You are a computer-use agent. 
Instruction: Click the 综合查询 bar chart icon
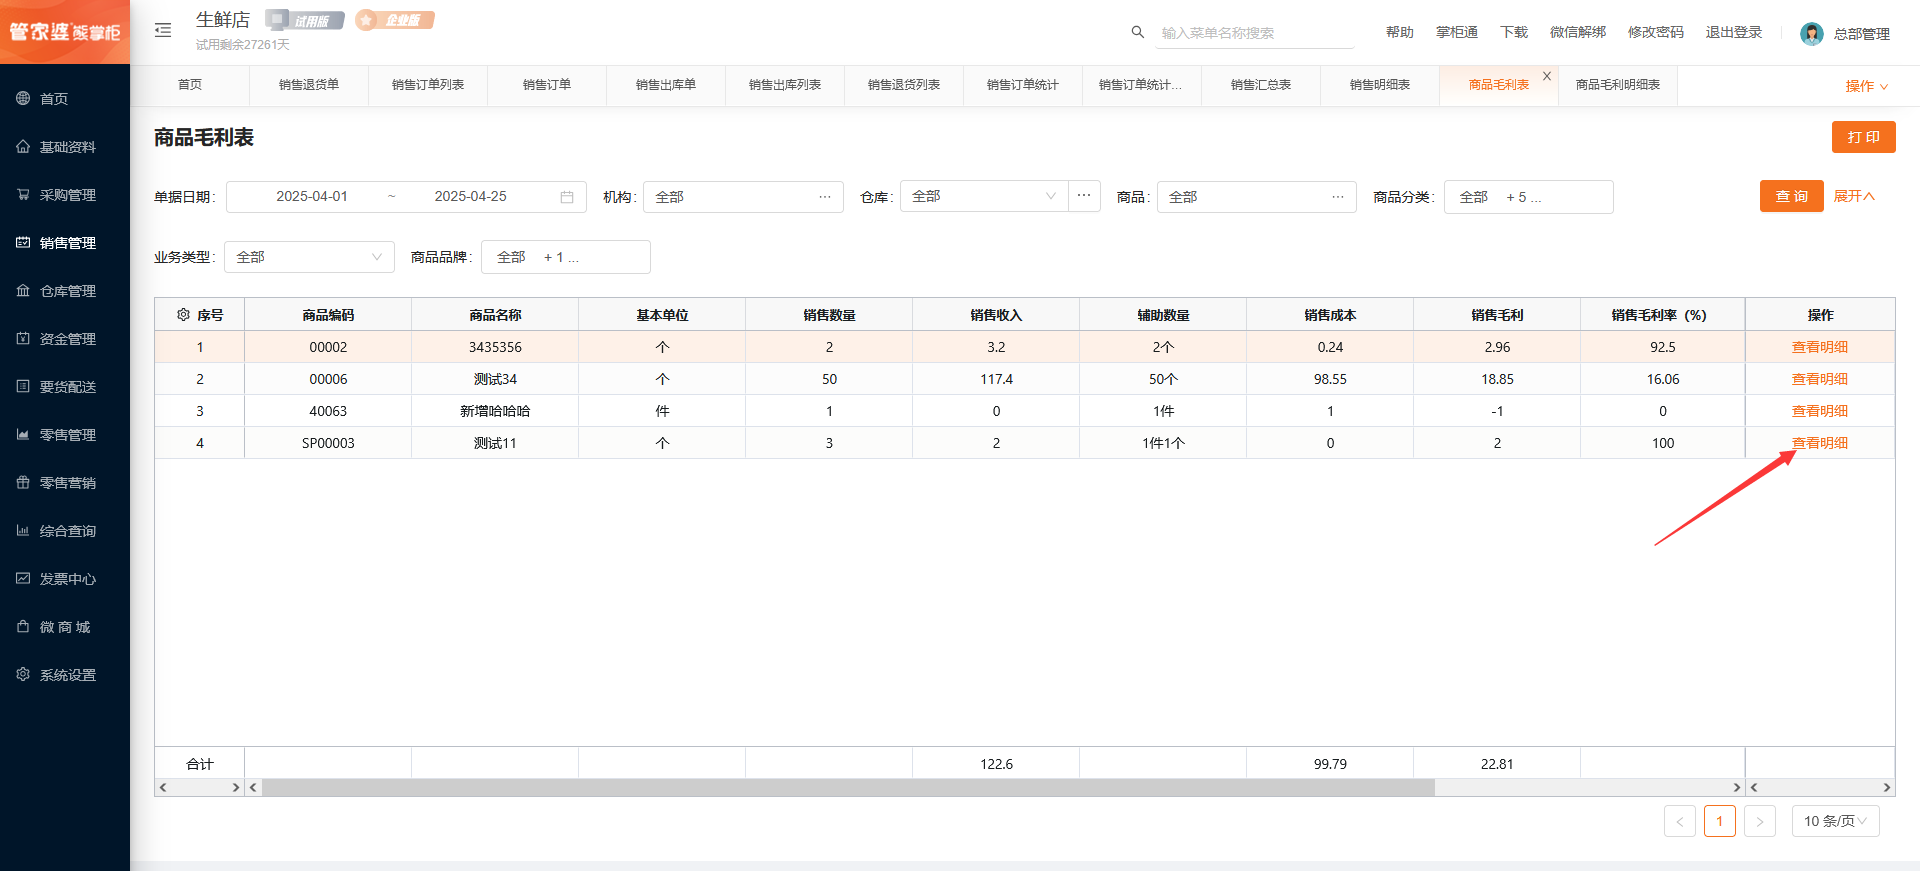tap(23, 530)
